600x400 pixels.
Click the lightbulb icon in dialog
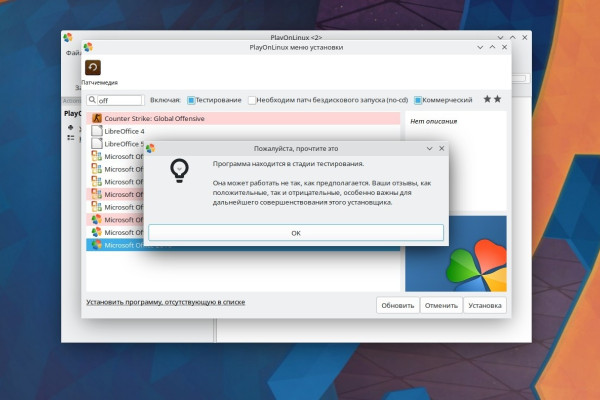pos(179,171)
